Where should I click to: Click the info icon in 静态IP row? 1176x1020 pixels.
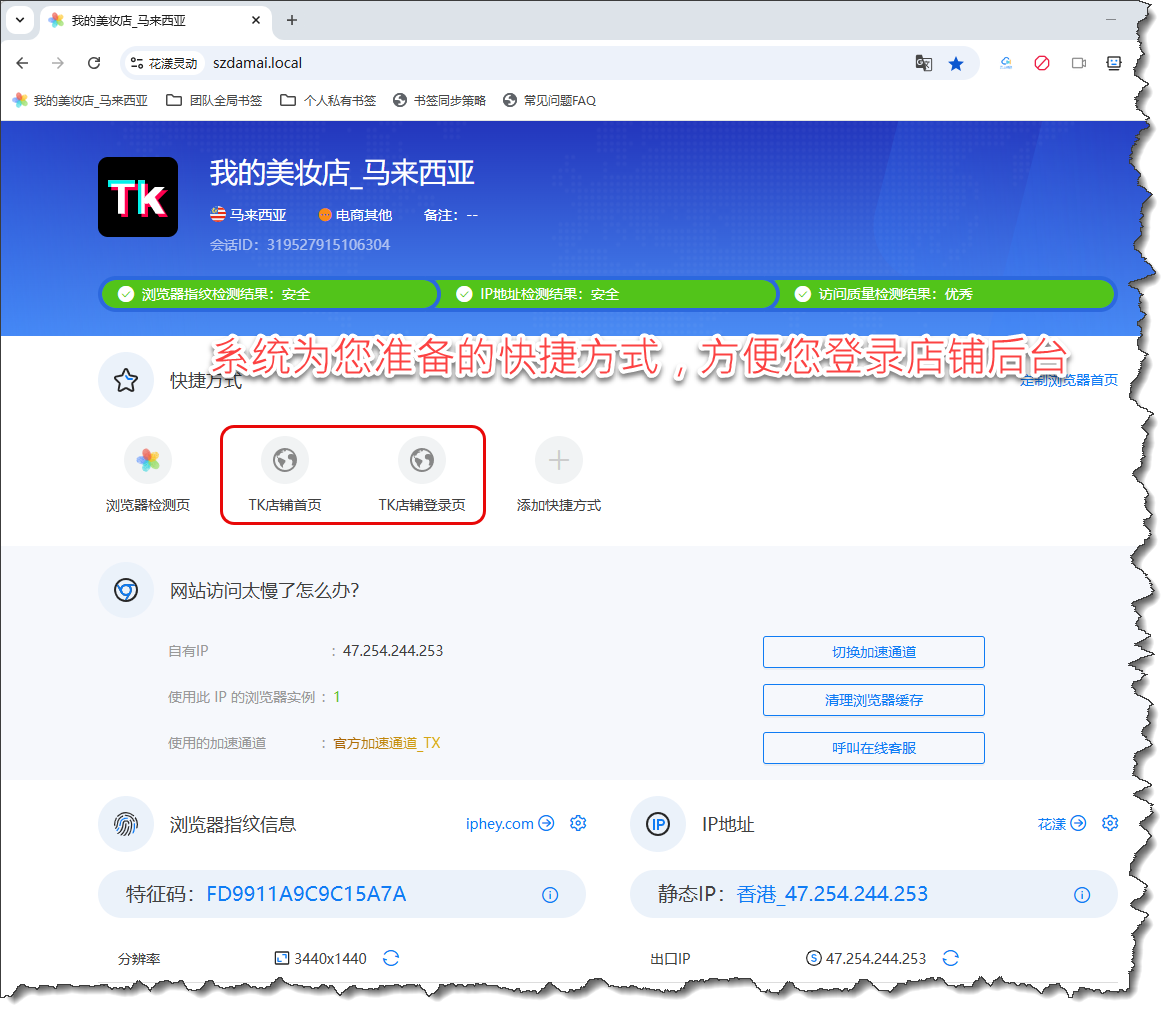point(1082,895)
